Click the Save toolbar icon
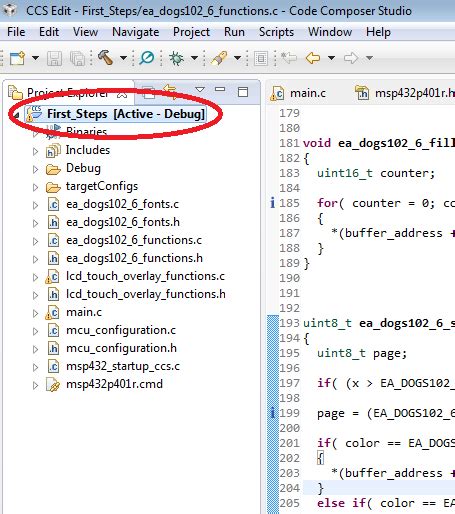This screenshot has width=455, height=514. 54,58
